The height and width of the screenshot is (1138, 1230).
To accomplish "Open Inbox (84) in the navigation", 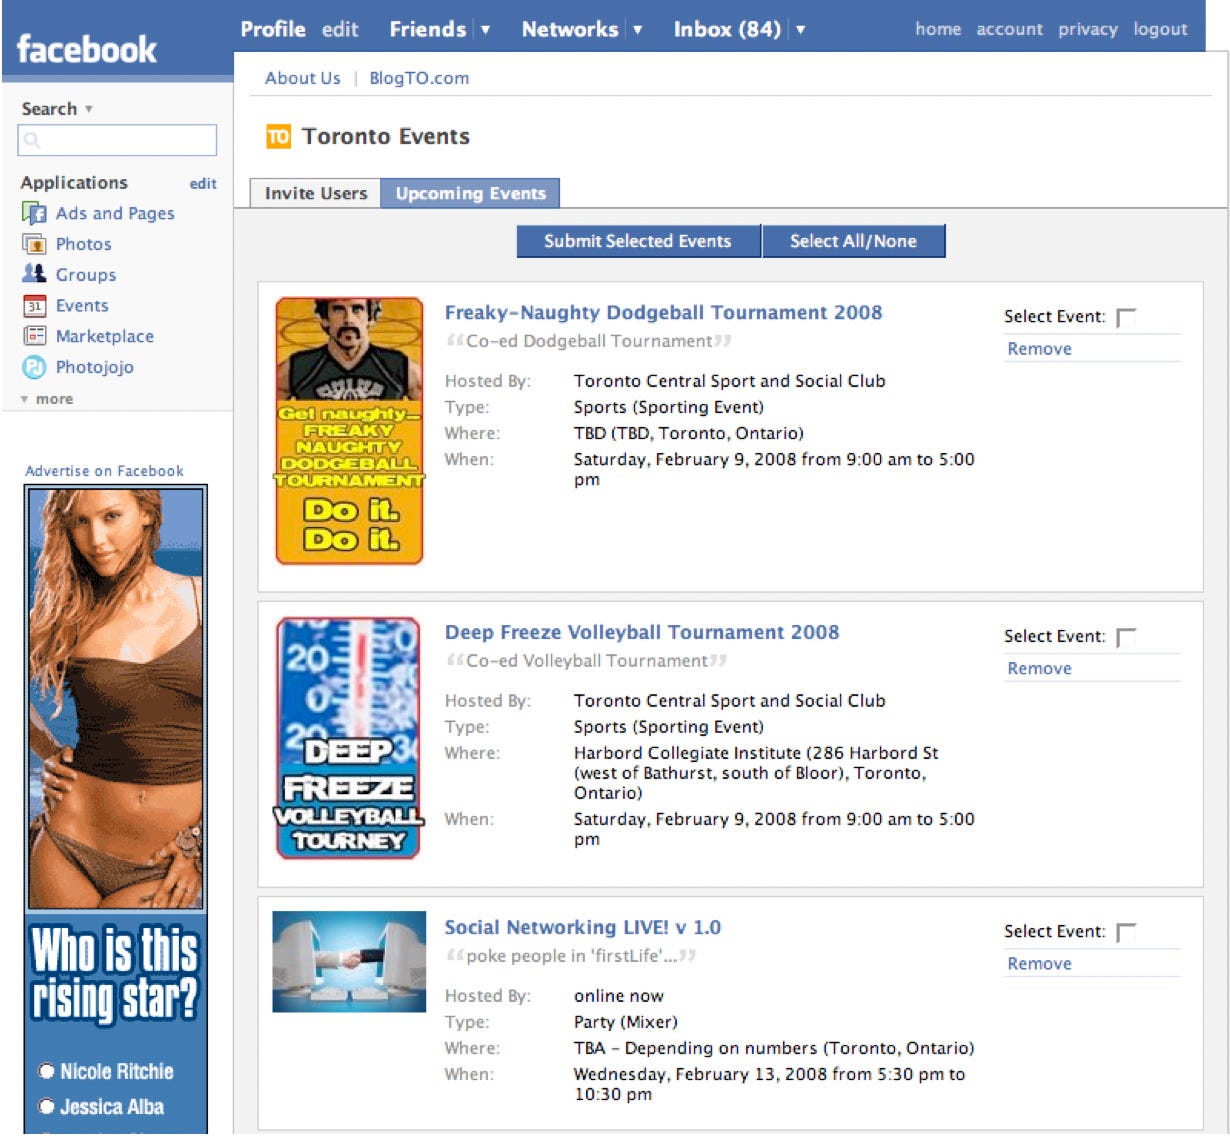I will click(727, 29).
